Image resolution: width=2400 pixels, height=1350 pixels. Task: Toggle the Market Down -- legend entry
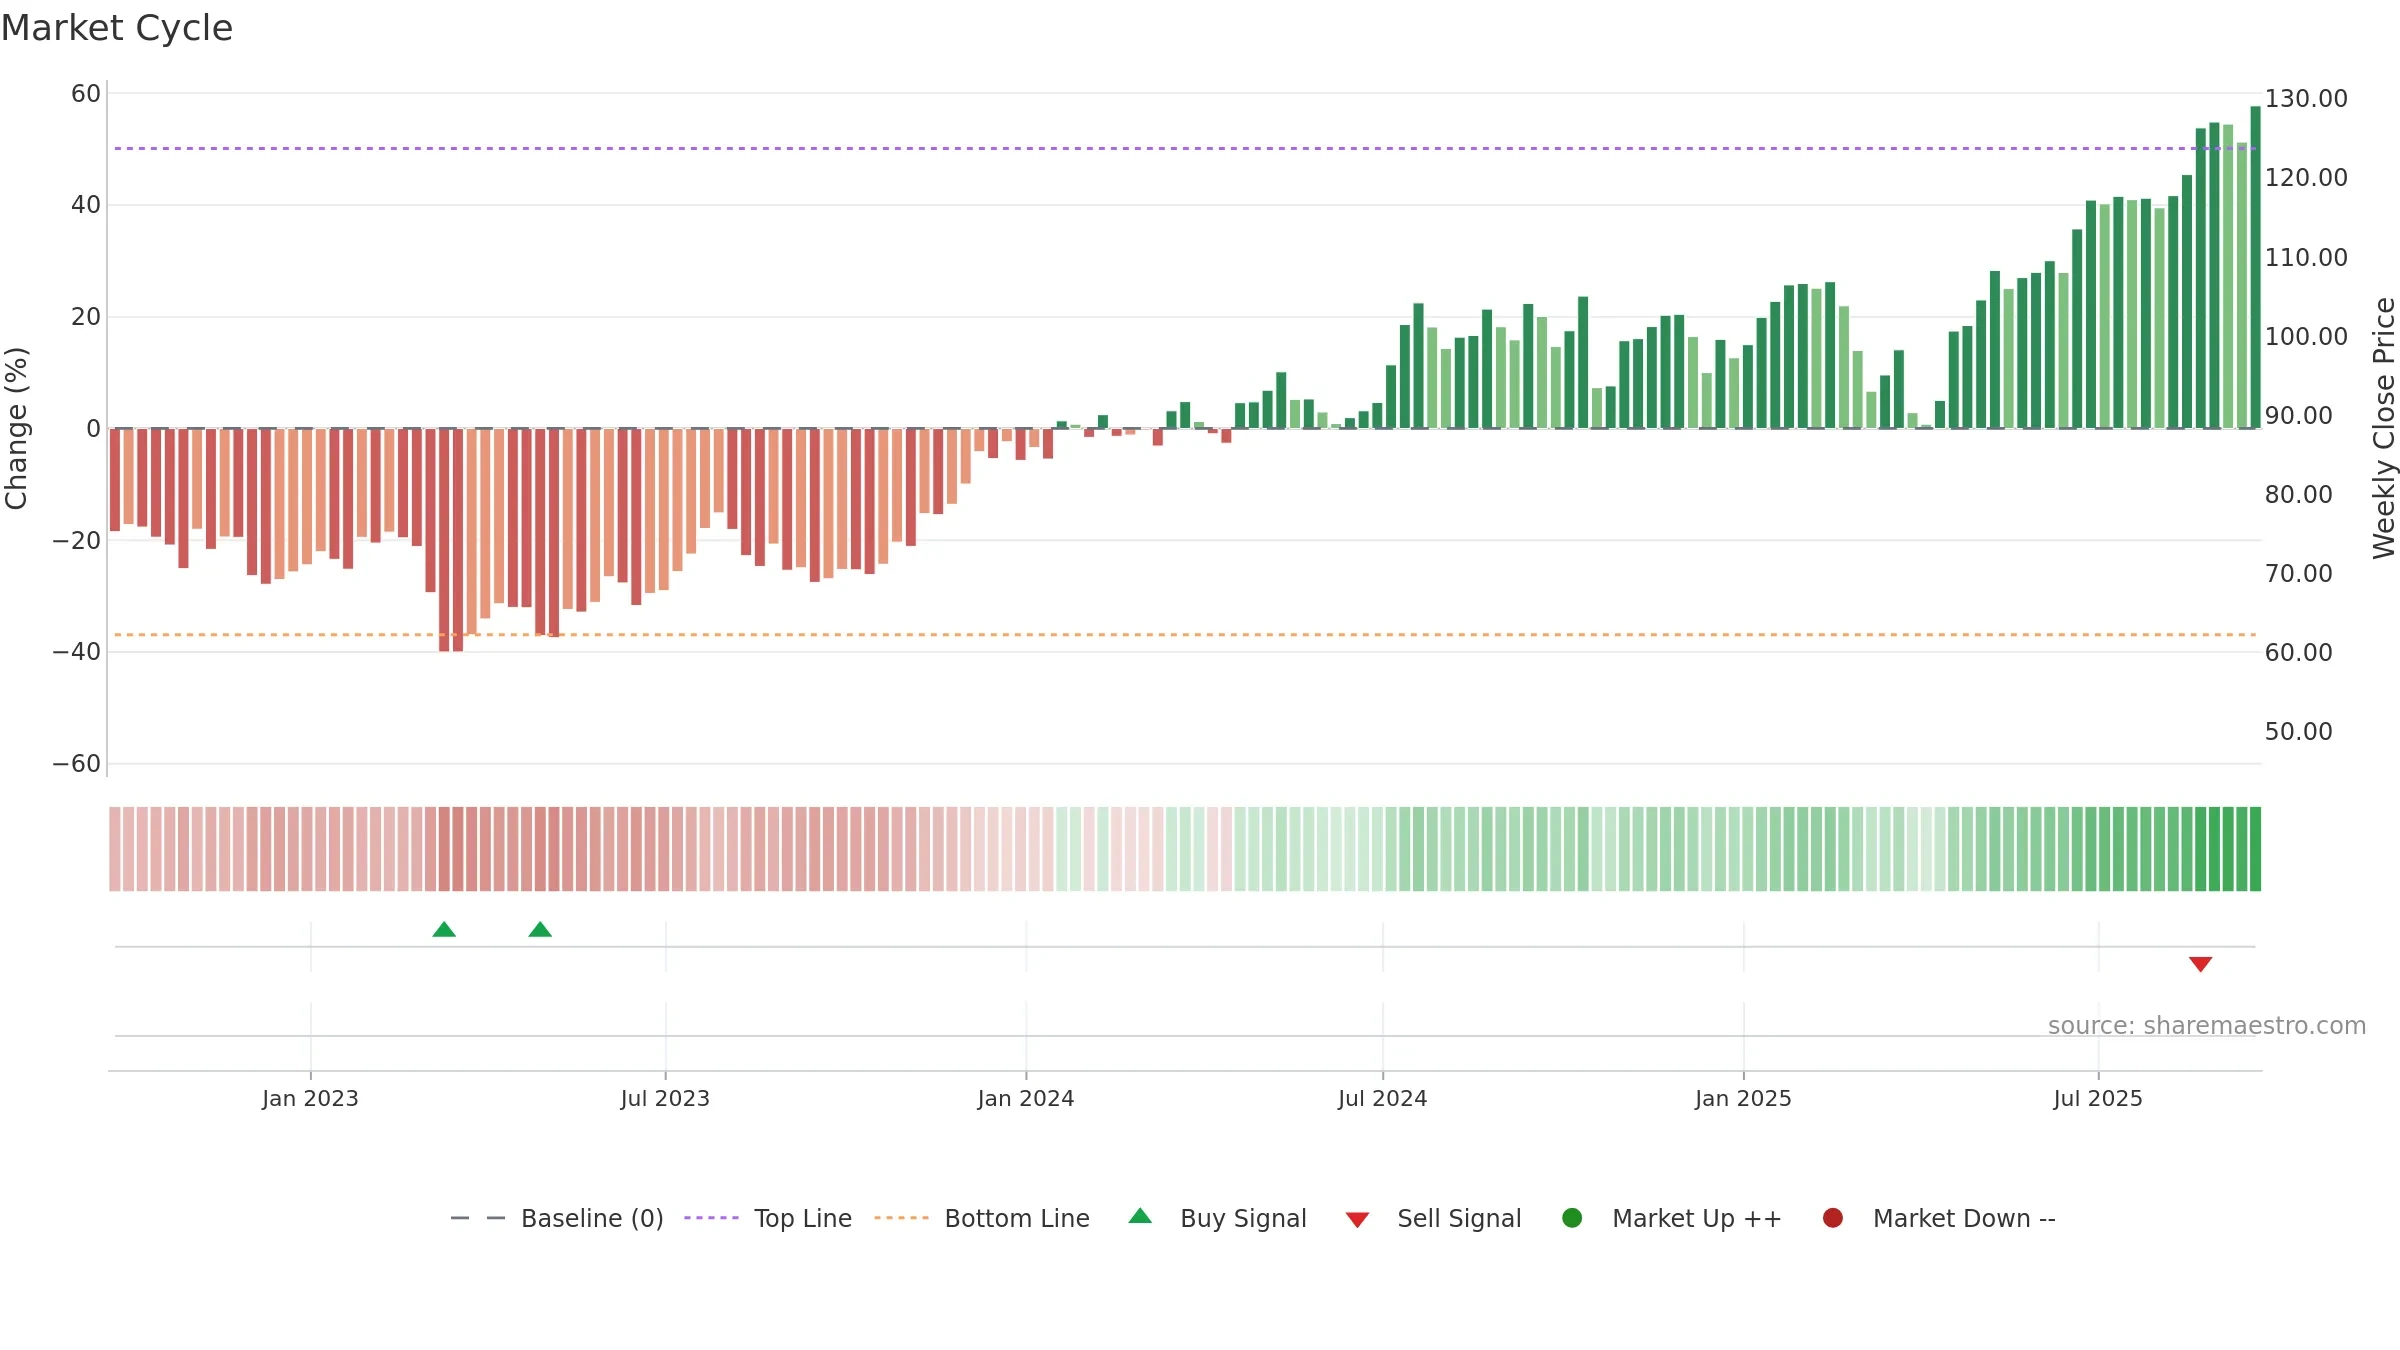click(1939, 1218)
